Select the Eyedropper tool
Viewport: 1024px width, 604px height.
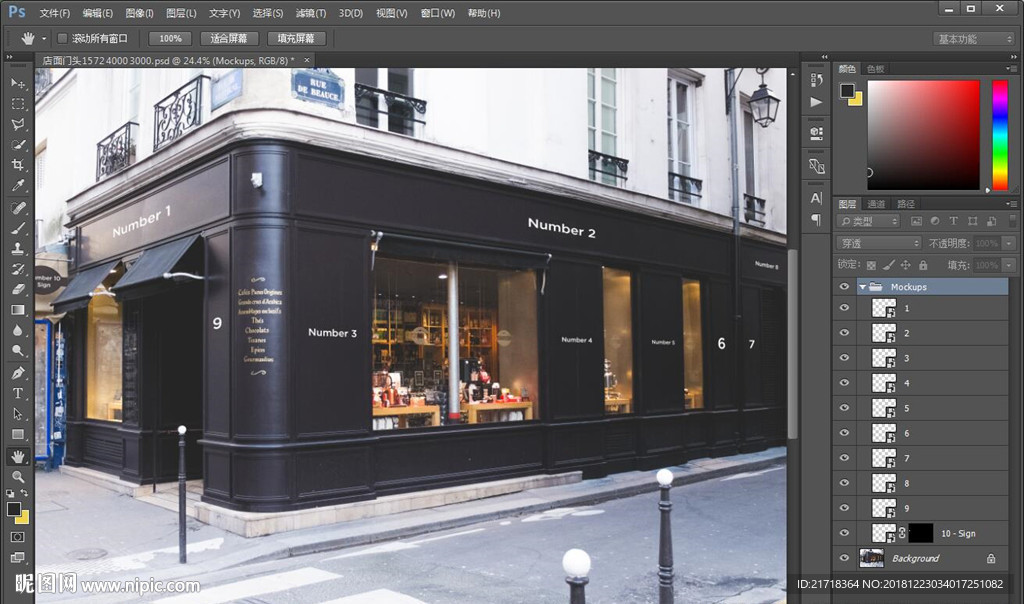click(18, 185)
